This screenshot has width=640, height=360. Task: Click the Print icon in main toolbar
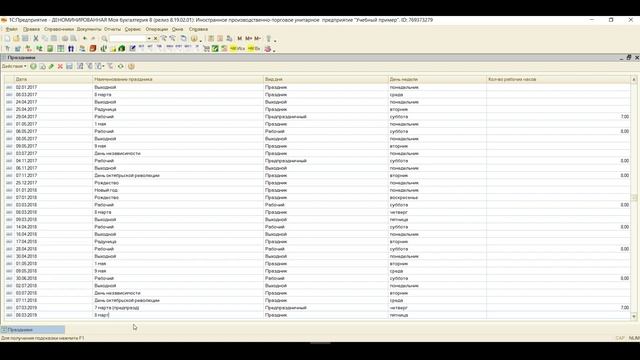coord(64,38)
